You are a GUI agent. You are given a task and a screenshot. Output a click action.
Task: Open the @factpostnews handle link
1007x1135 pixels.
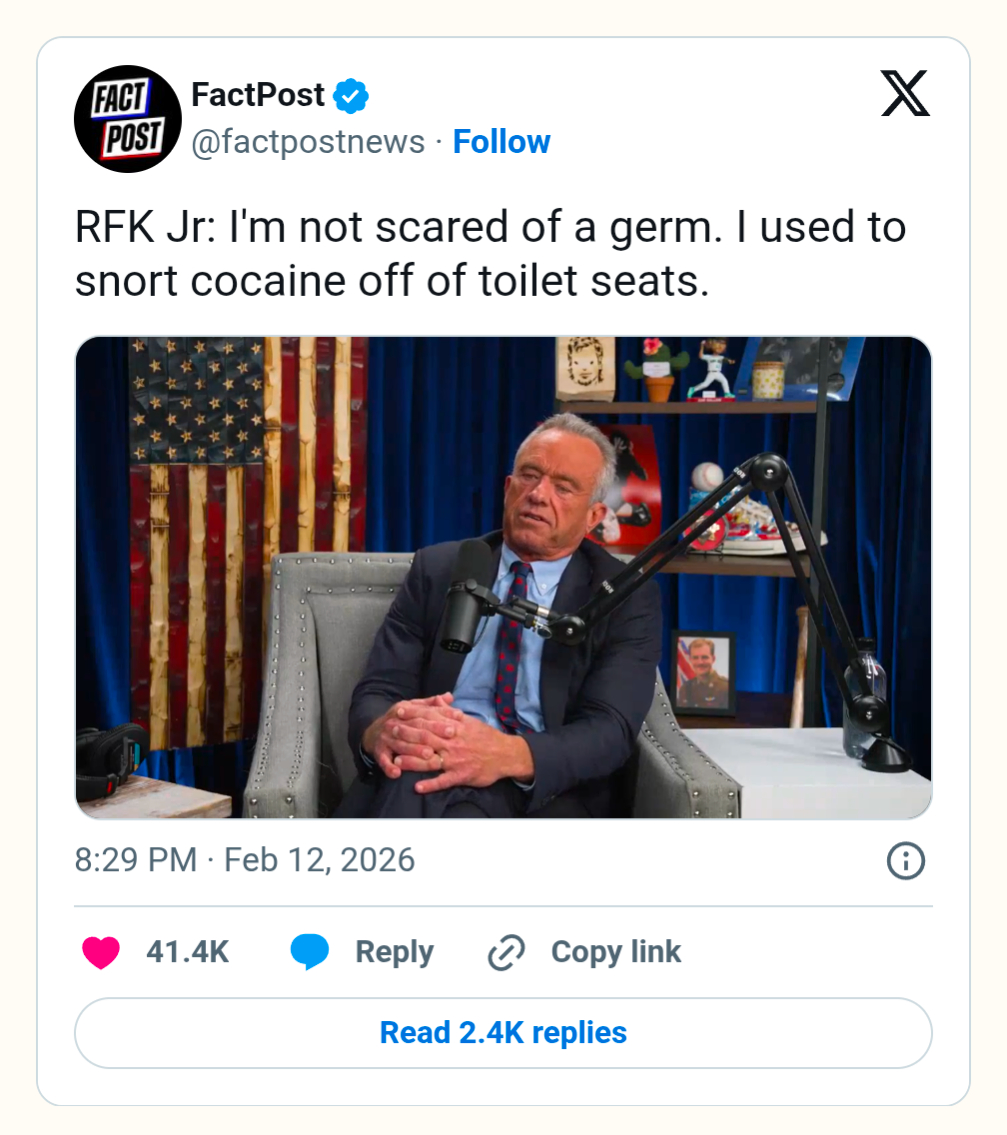tap(308, 142)
